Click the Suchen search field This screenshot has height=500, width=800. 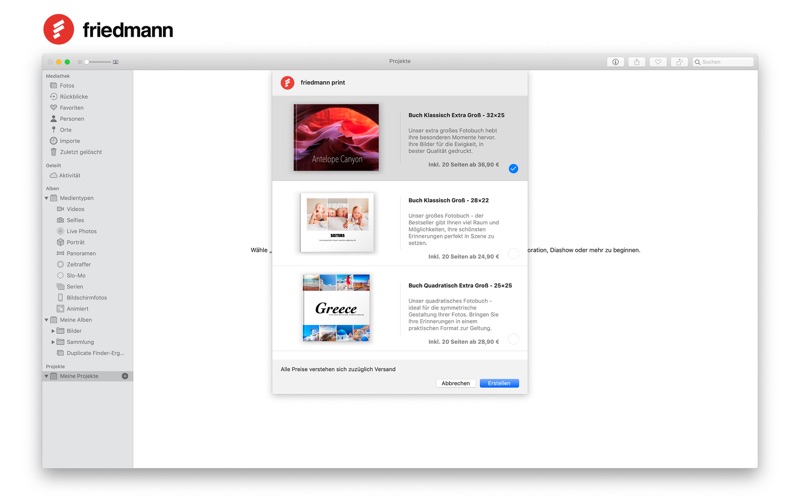(x=723, y=62)
